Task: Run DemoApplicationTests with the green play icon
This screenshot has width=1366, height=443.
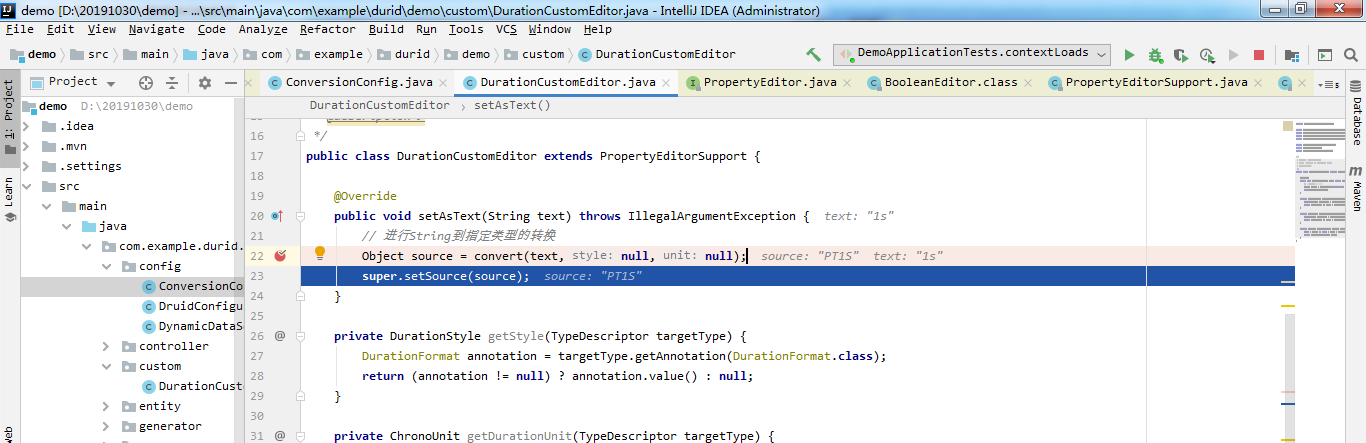Action: tap(1129, 55)
